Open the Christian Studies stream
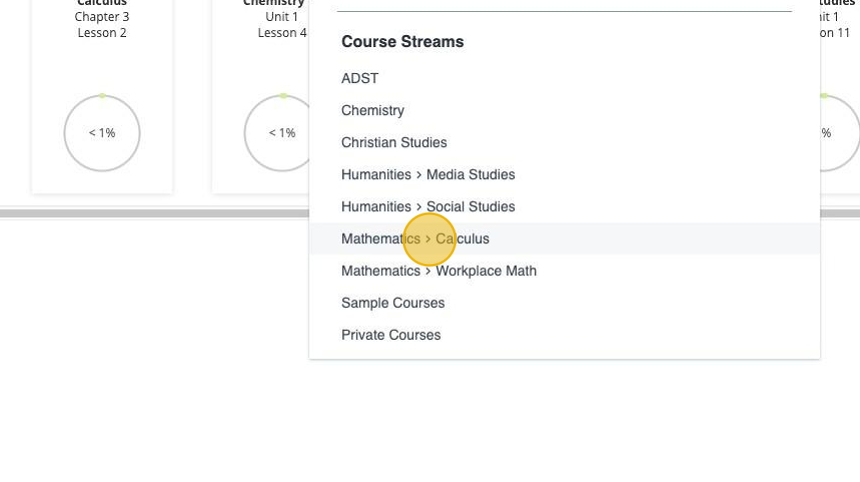The height and width of the screenshot is (482, 860). click(394, 142)
